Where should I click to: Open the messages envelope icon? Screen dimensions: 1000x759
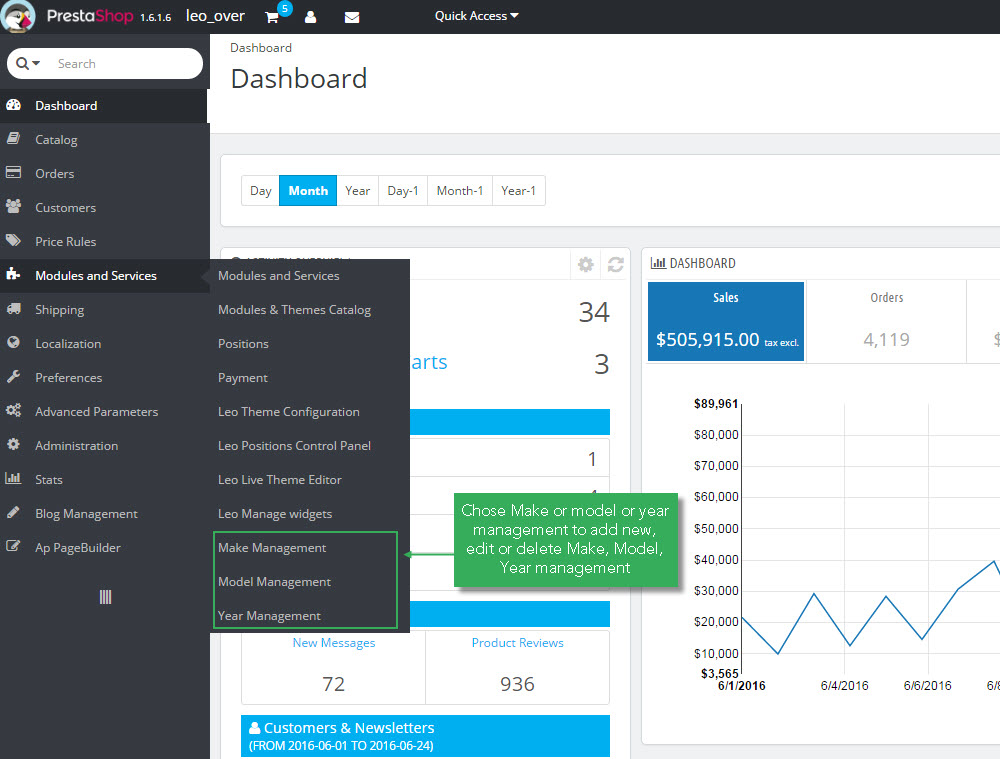(351, 17)
